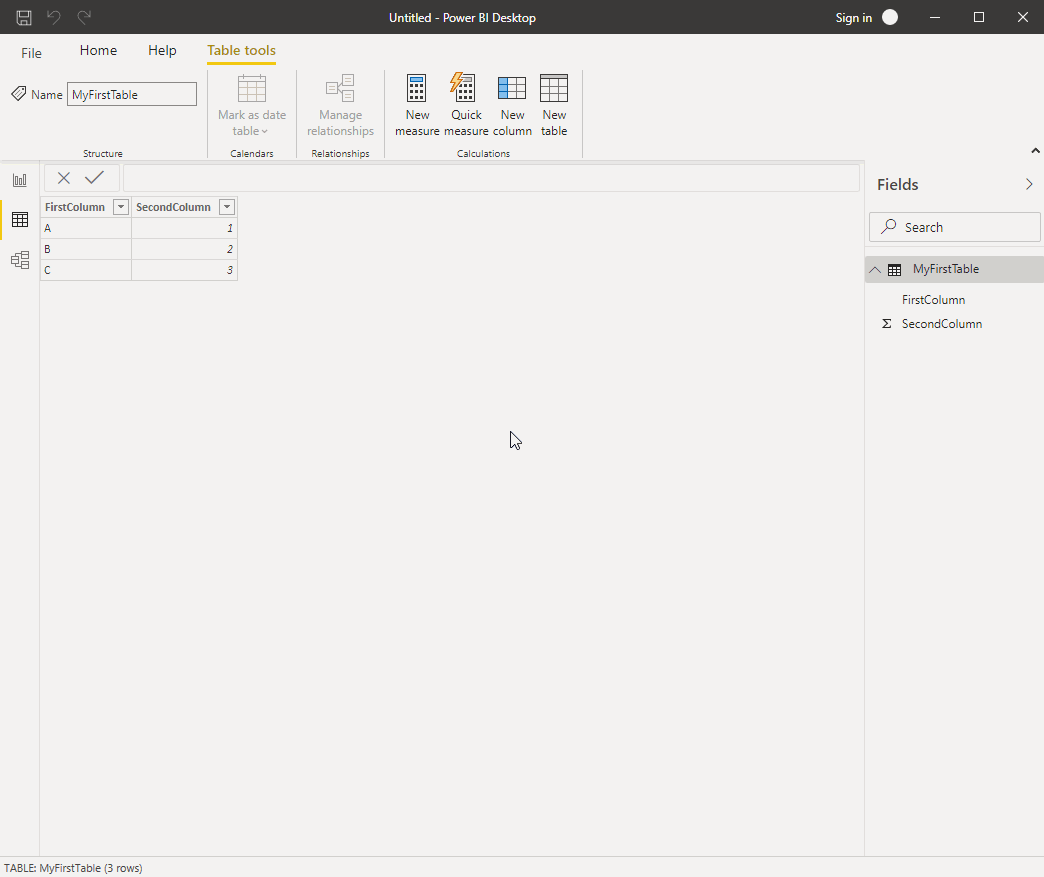1044x877 pixels.
Task: Switch to Model view icon
Action: pos(20,259)
